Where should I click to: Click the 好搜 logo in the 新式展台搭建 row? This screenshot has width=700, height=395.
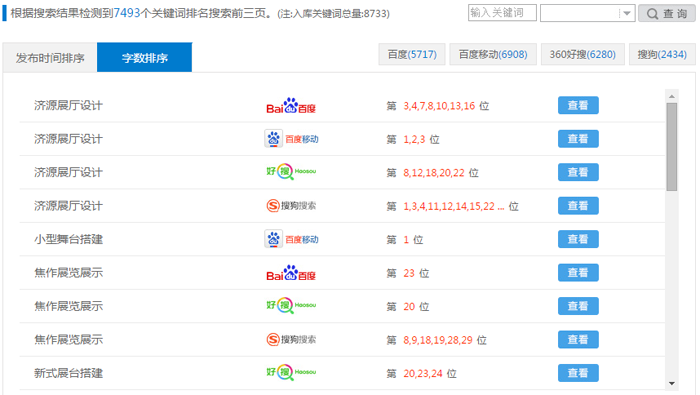point(291,372)
